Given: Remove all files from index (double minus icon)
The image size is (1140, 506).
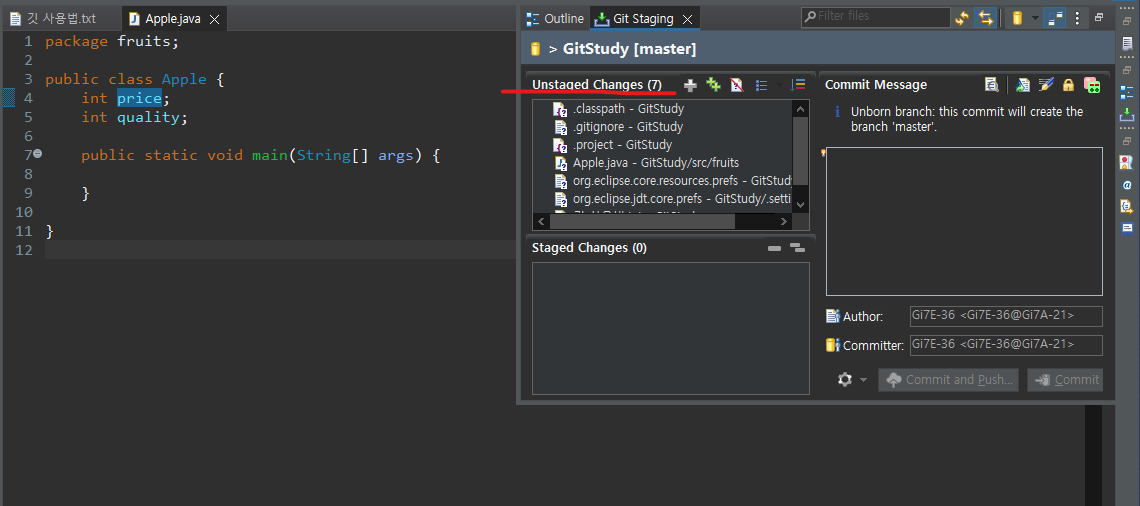Looking at the screenshot, I should pyautogui.click(x=798, y=248).
